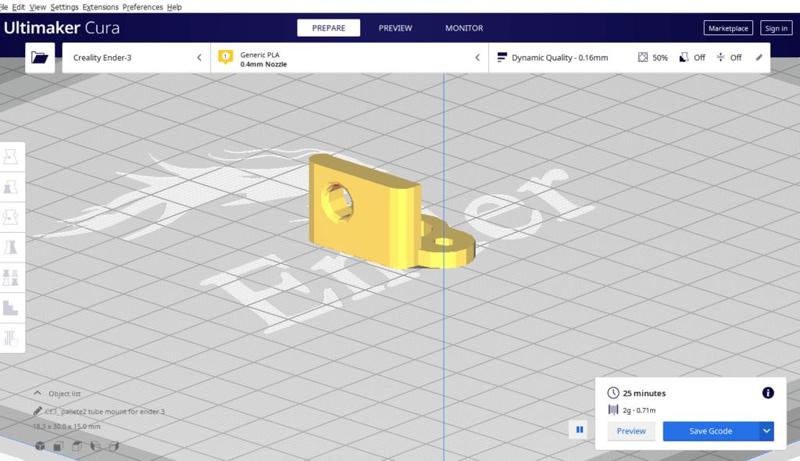Open the Extensions menu
Screen dimensions: 800x461
coord(100,7)
